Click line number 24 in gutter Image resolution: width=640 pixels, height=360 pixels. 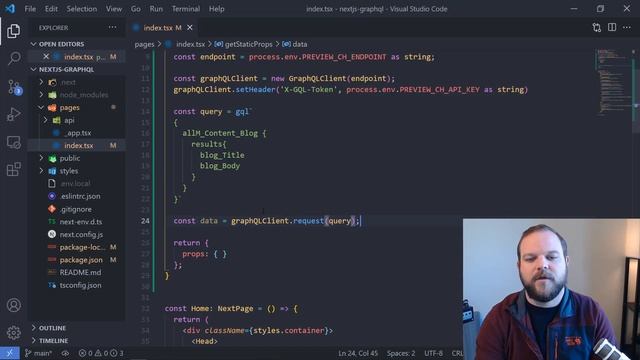(x=145, y=221)
